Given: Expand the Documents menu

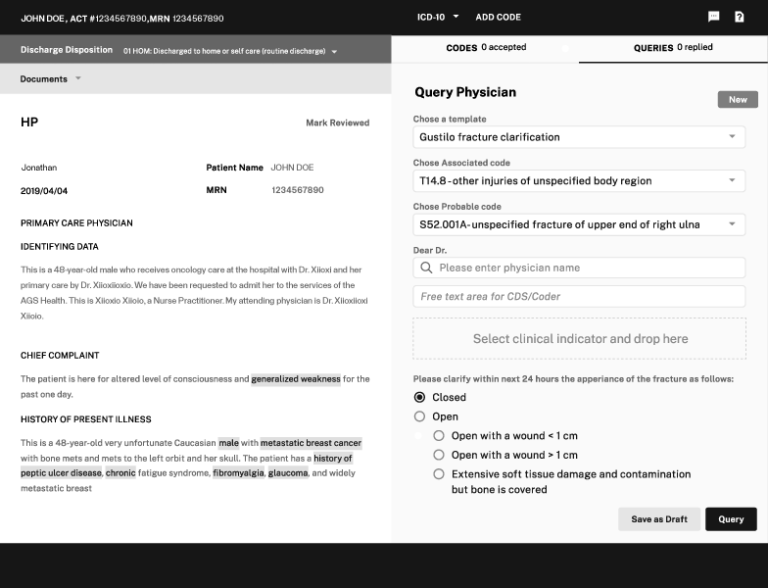Looking at the screenshot, I should tap(51, 78).
